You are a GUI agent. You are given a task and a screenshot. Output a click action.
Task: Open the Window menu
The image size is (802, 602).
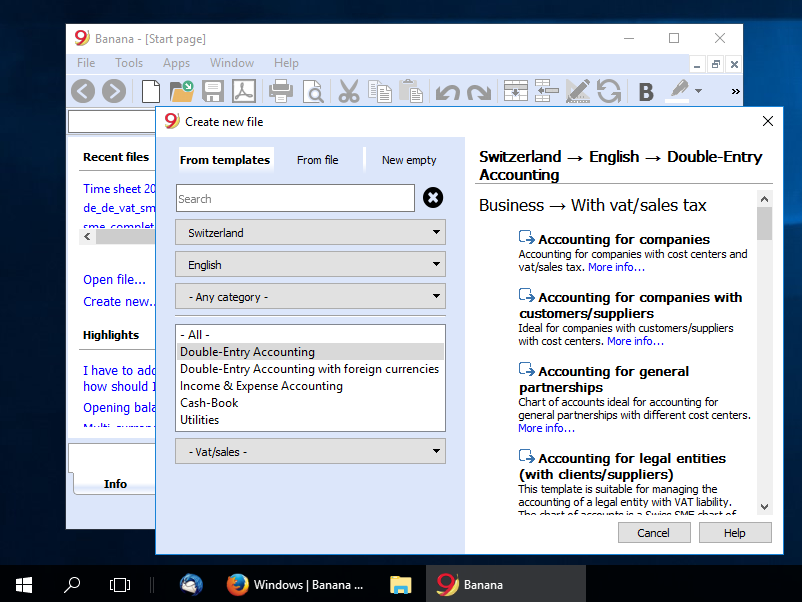[232, 63]
